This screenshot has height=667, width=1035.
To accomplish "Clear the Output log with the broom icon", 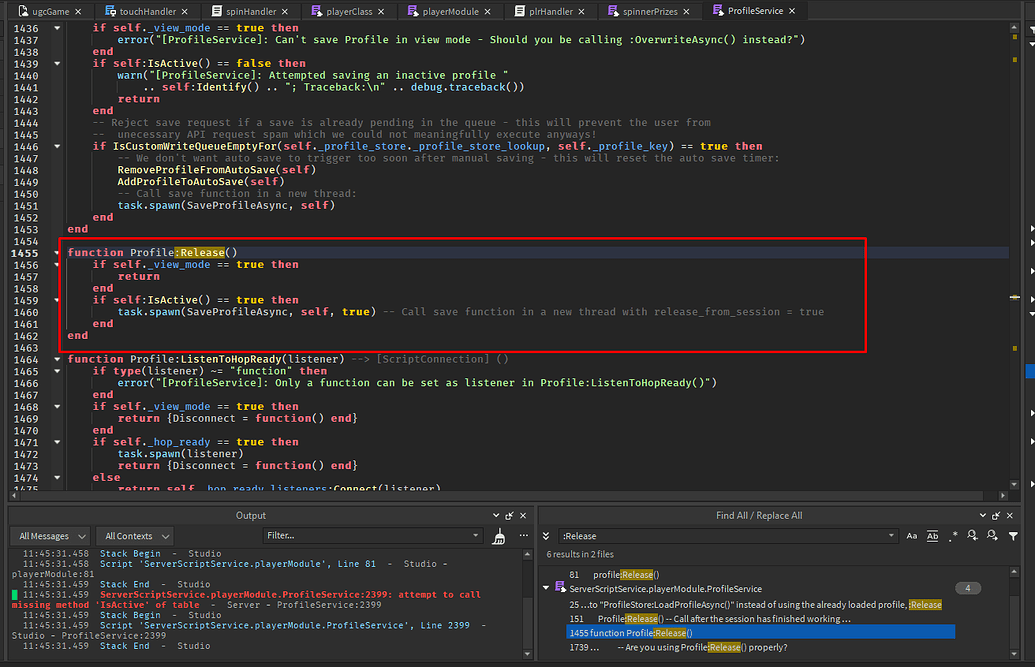I will tap(500, 537).
